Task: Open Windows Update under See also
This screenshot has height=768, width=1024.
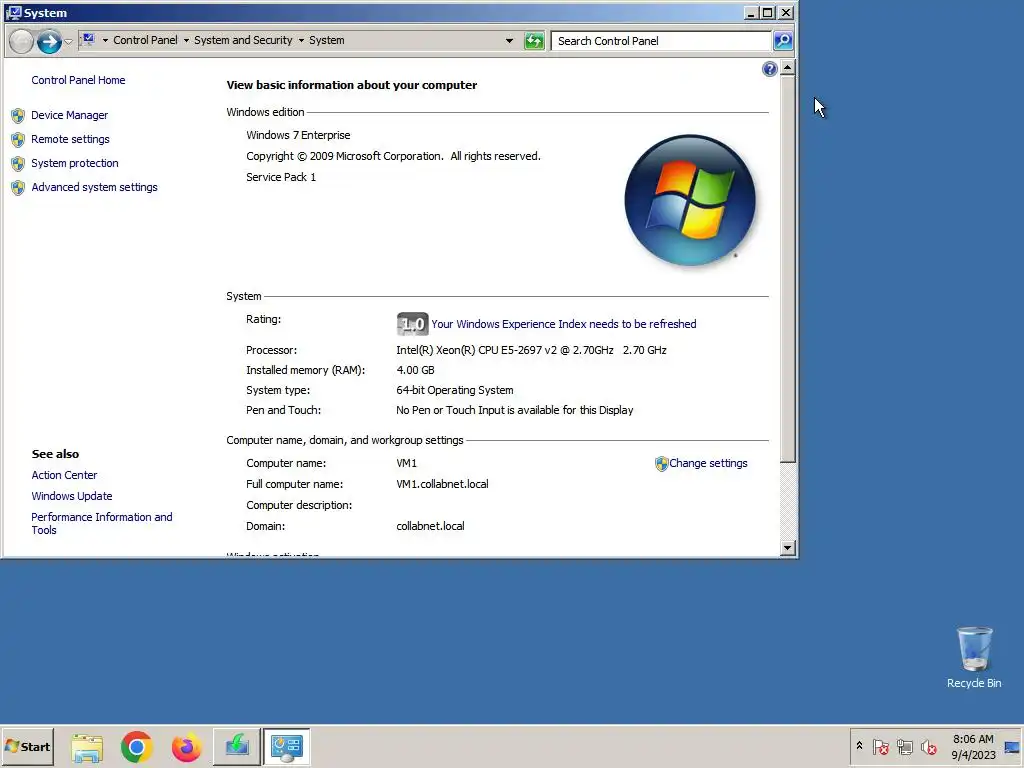Action: (x=72, y=496)
